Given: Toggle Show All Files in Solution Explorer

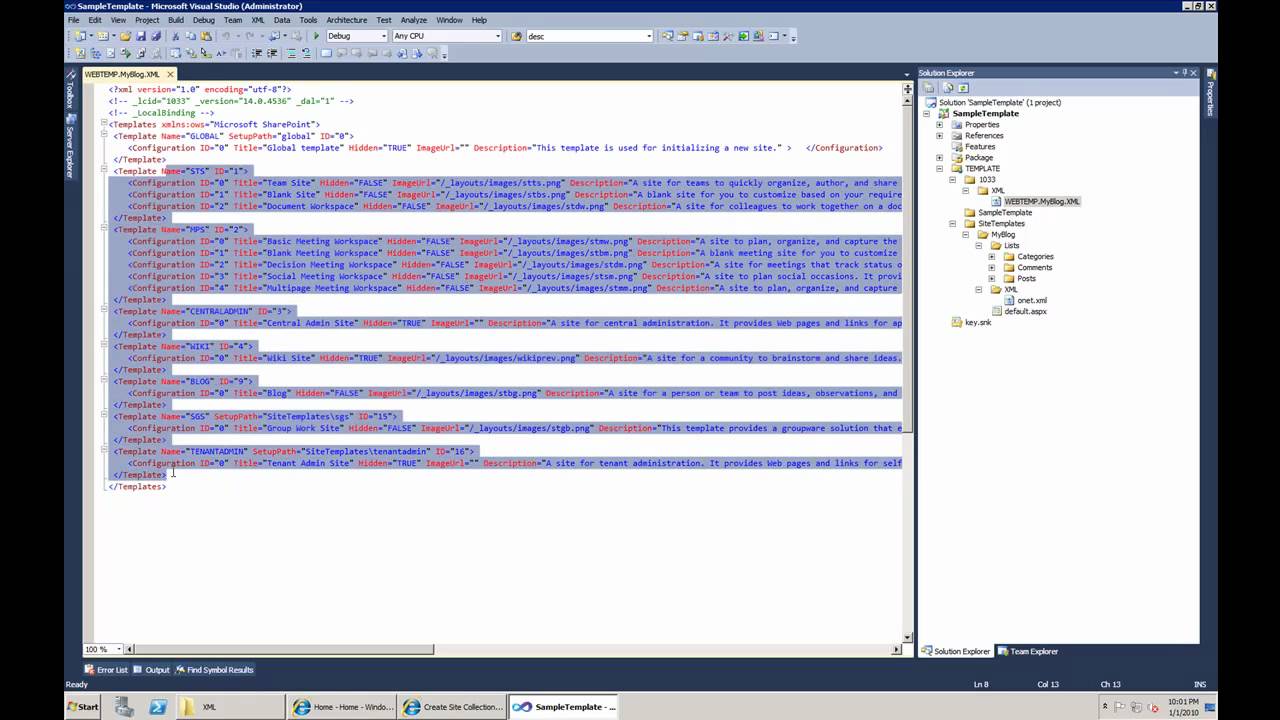Looking at the screenshot, I should click(x=948, y=88).
